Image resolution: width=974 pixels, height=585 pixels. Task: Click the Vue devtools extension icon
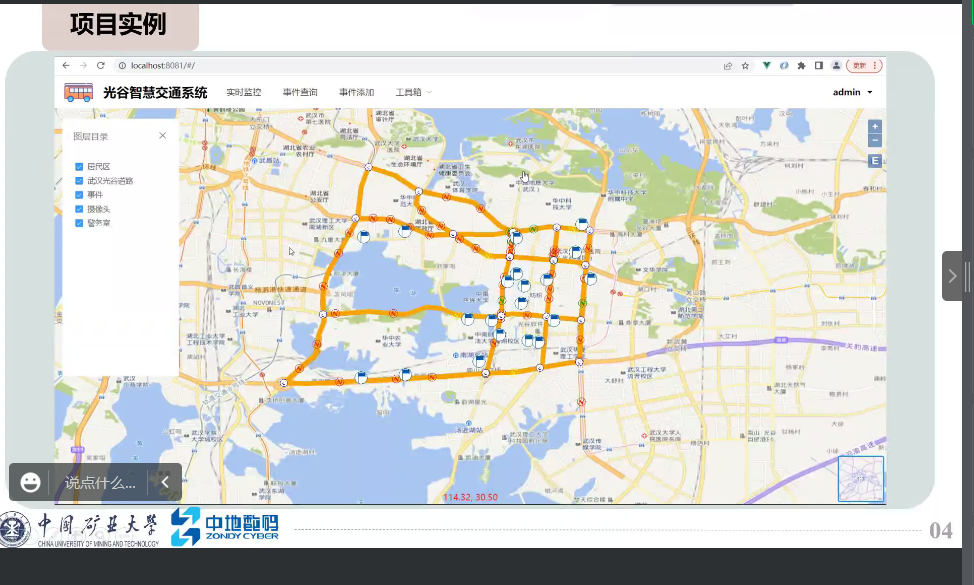[x=766, y=66]
